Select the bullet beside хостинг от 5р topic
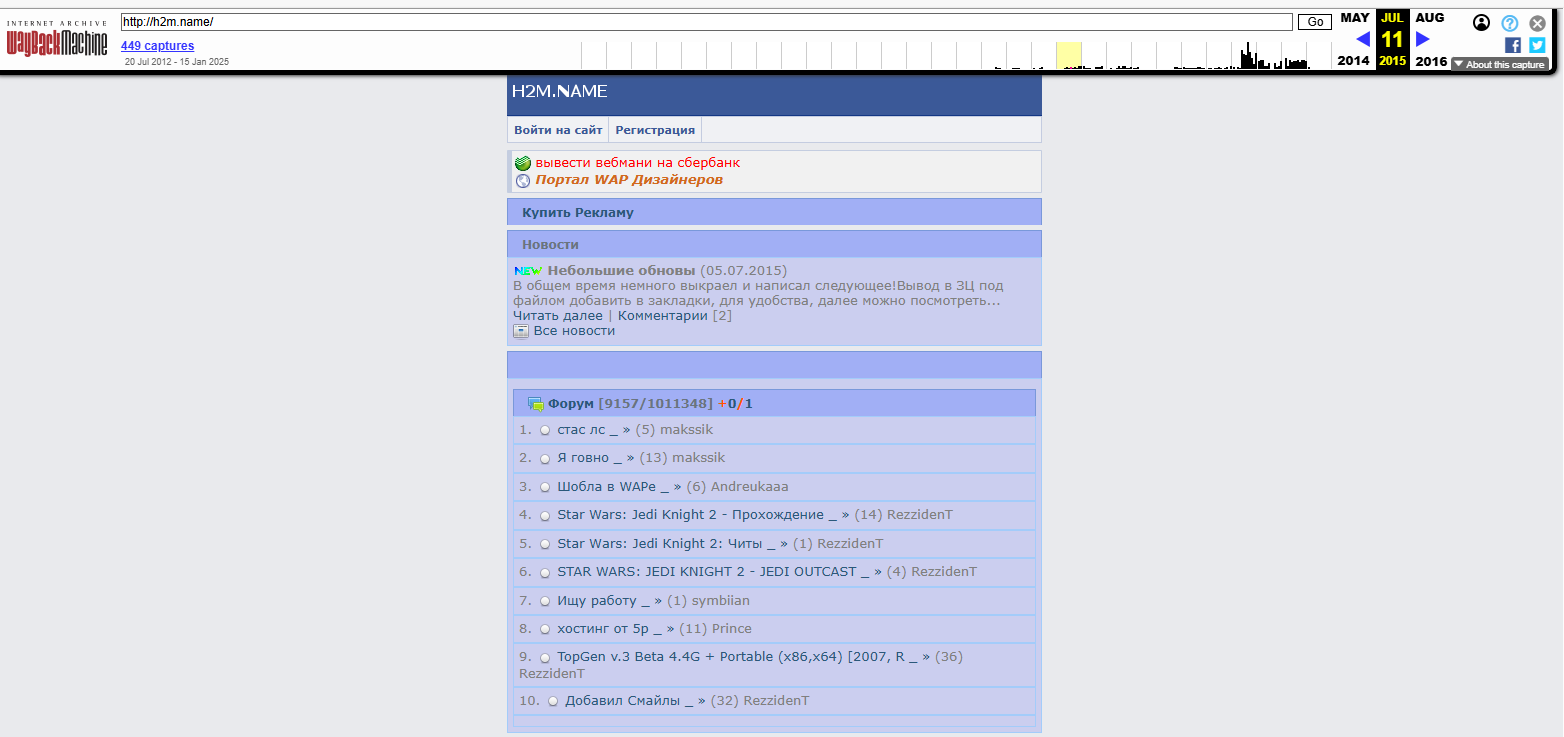Image resolution: width=1564 pixels, height=737 pixels. [x=545, y=630]
